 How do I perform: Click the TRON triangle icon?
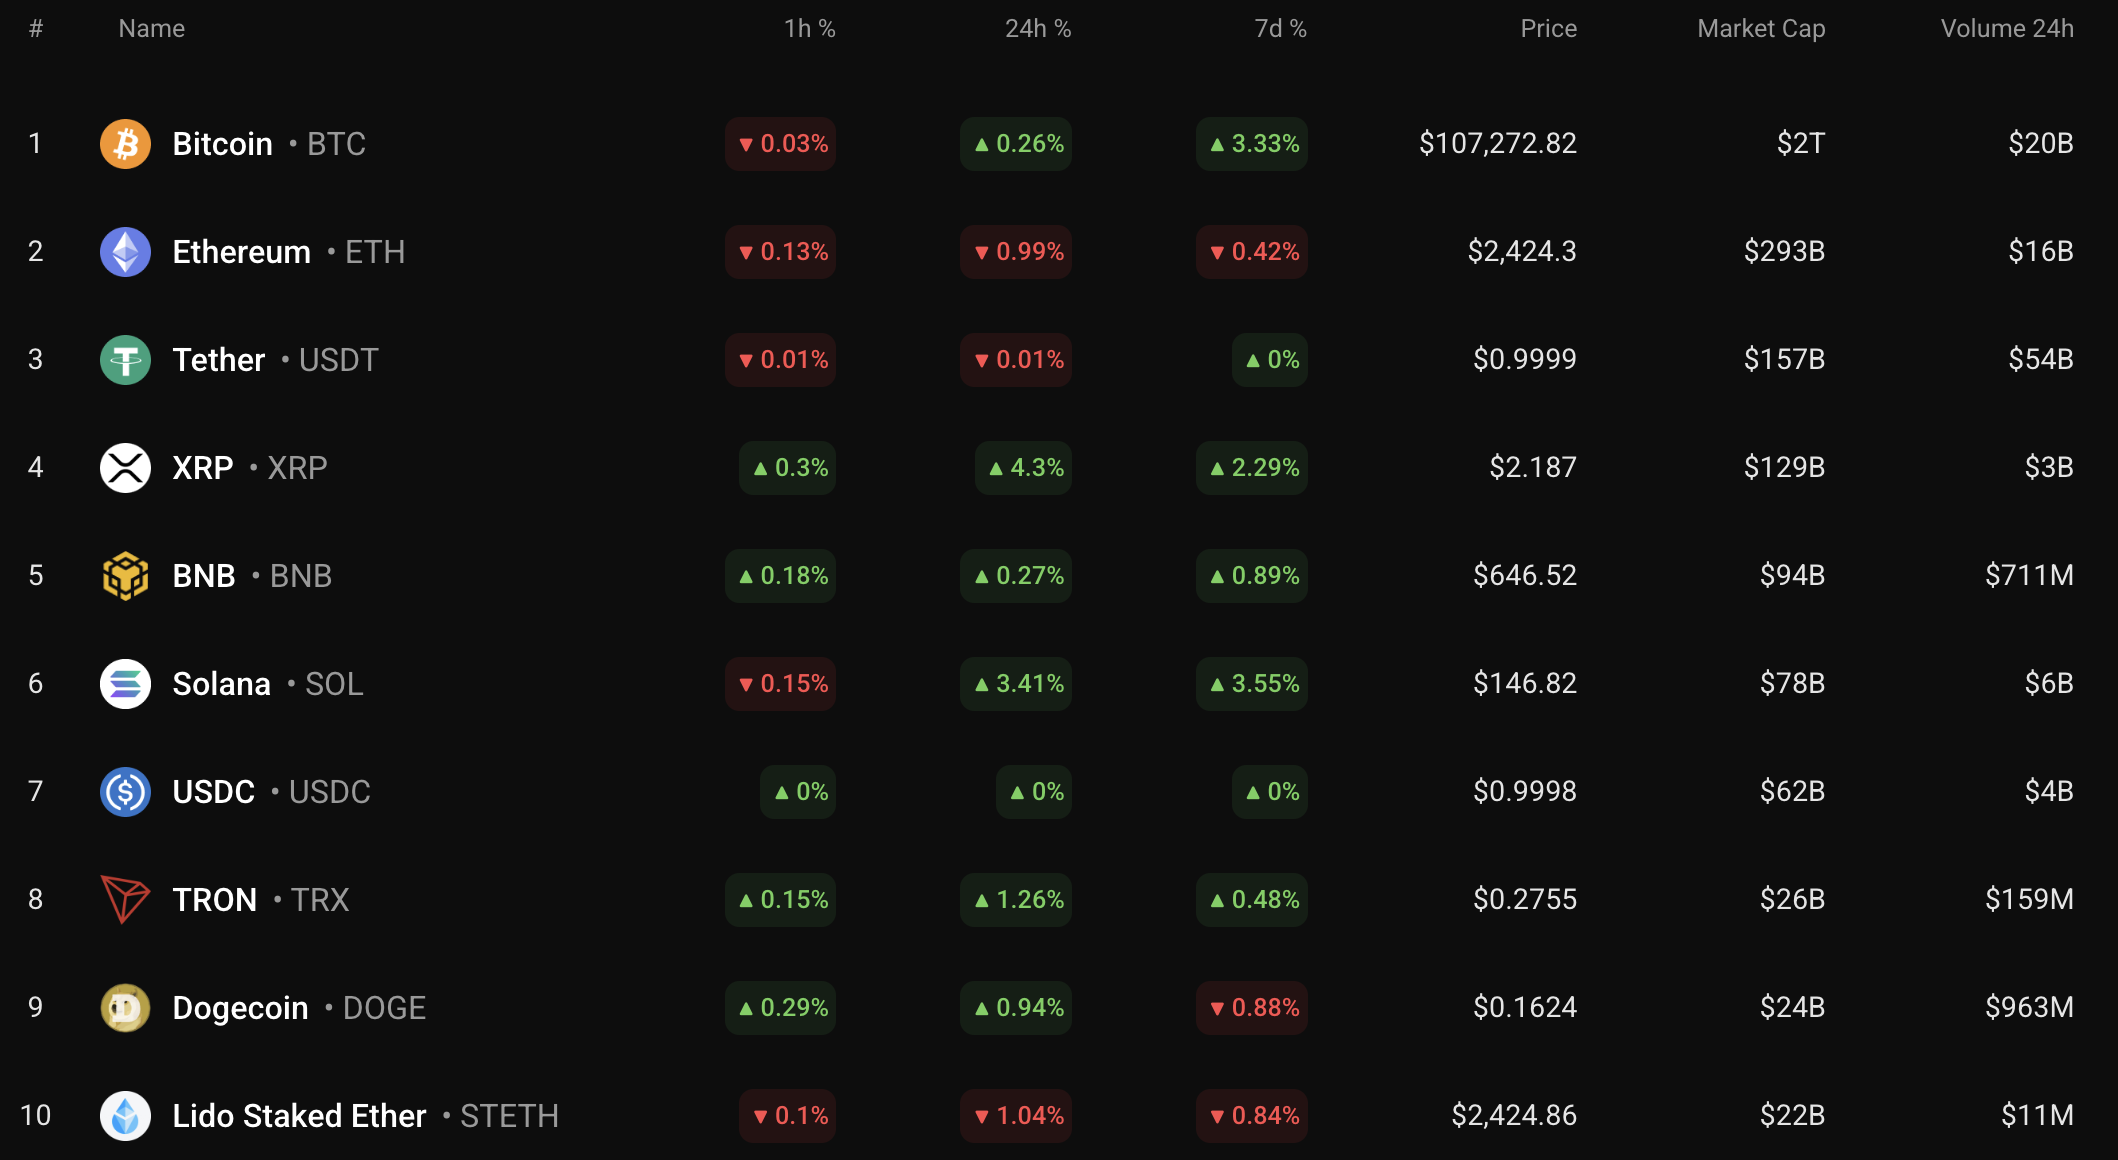(x=125, y=900)
